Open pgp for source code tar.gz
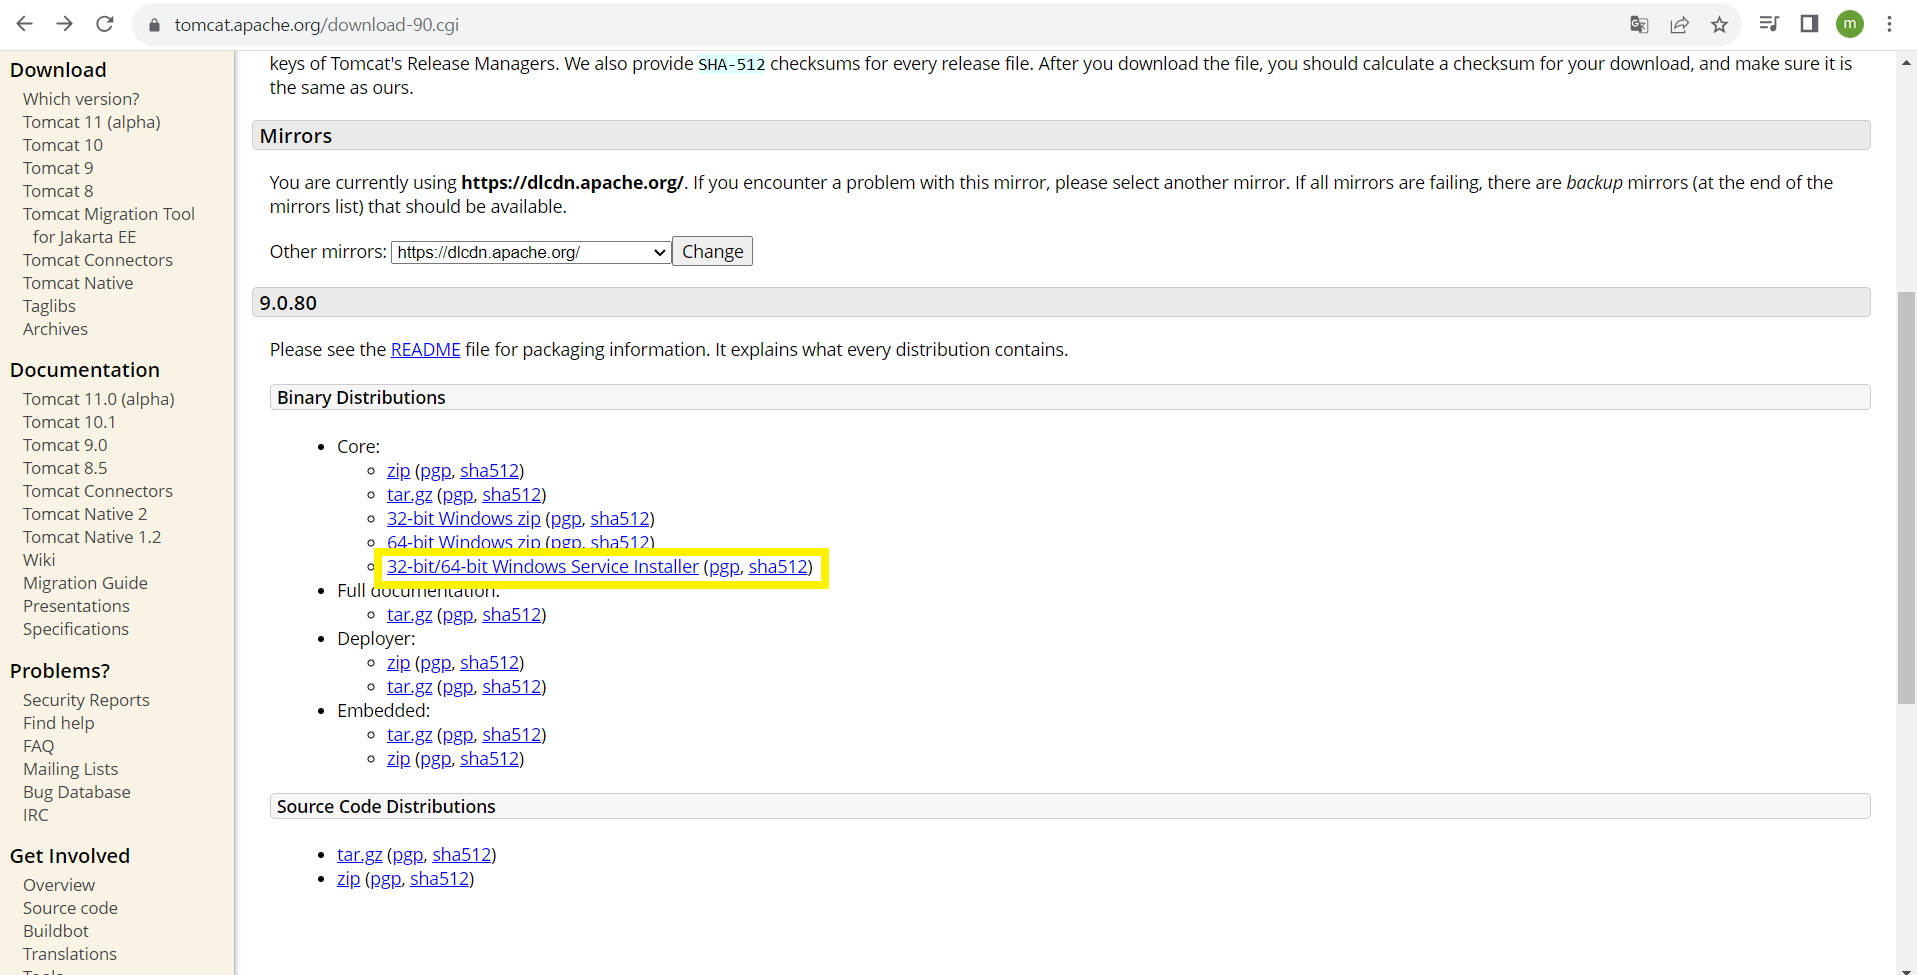This screenshot has height=975, width=1917. [x=407, y=855]
